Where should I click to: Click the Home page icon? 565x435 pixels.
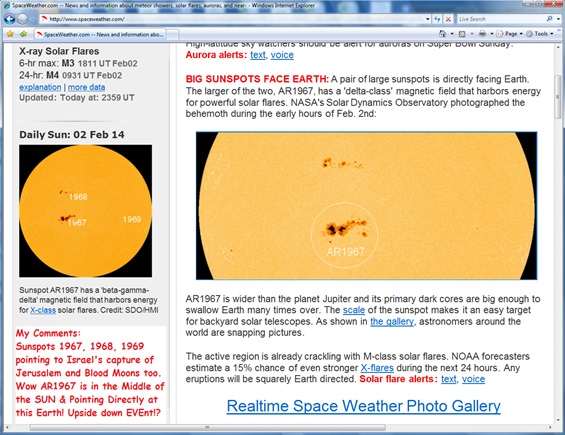[x=442, y=34]
